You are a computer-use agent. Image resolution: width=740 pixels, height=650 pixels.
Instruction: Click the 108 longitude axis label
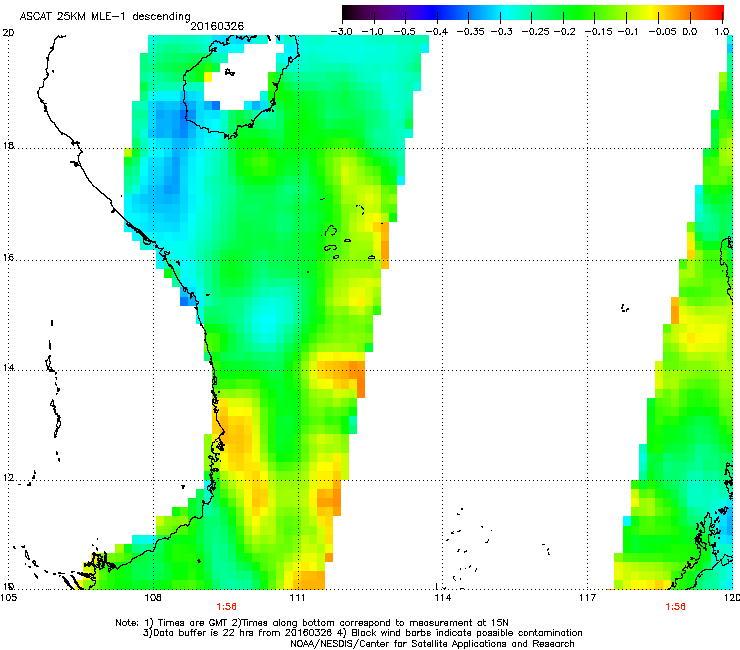click(153, 598)
